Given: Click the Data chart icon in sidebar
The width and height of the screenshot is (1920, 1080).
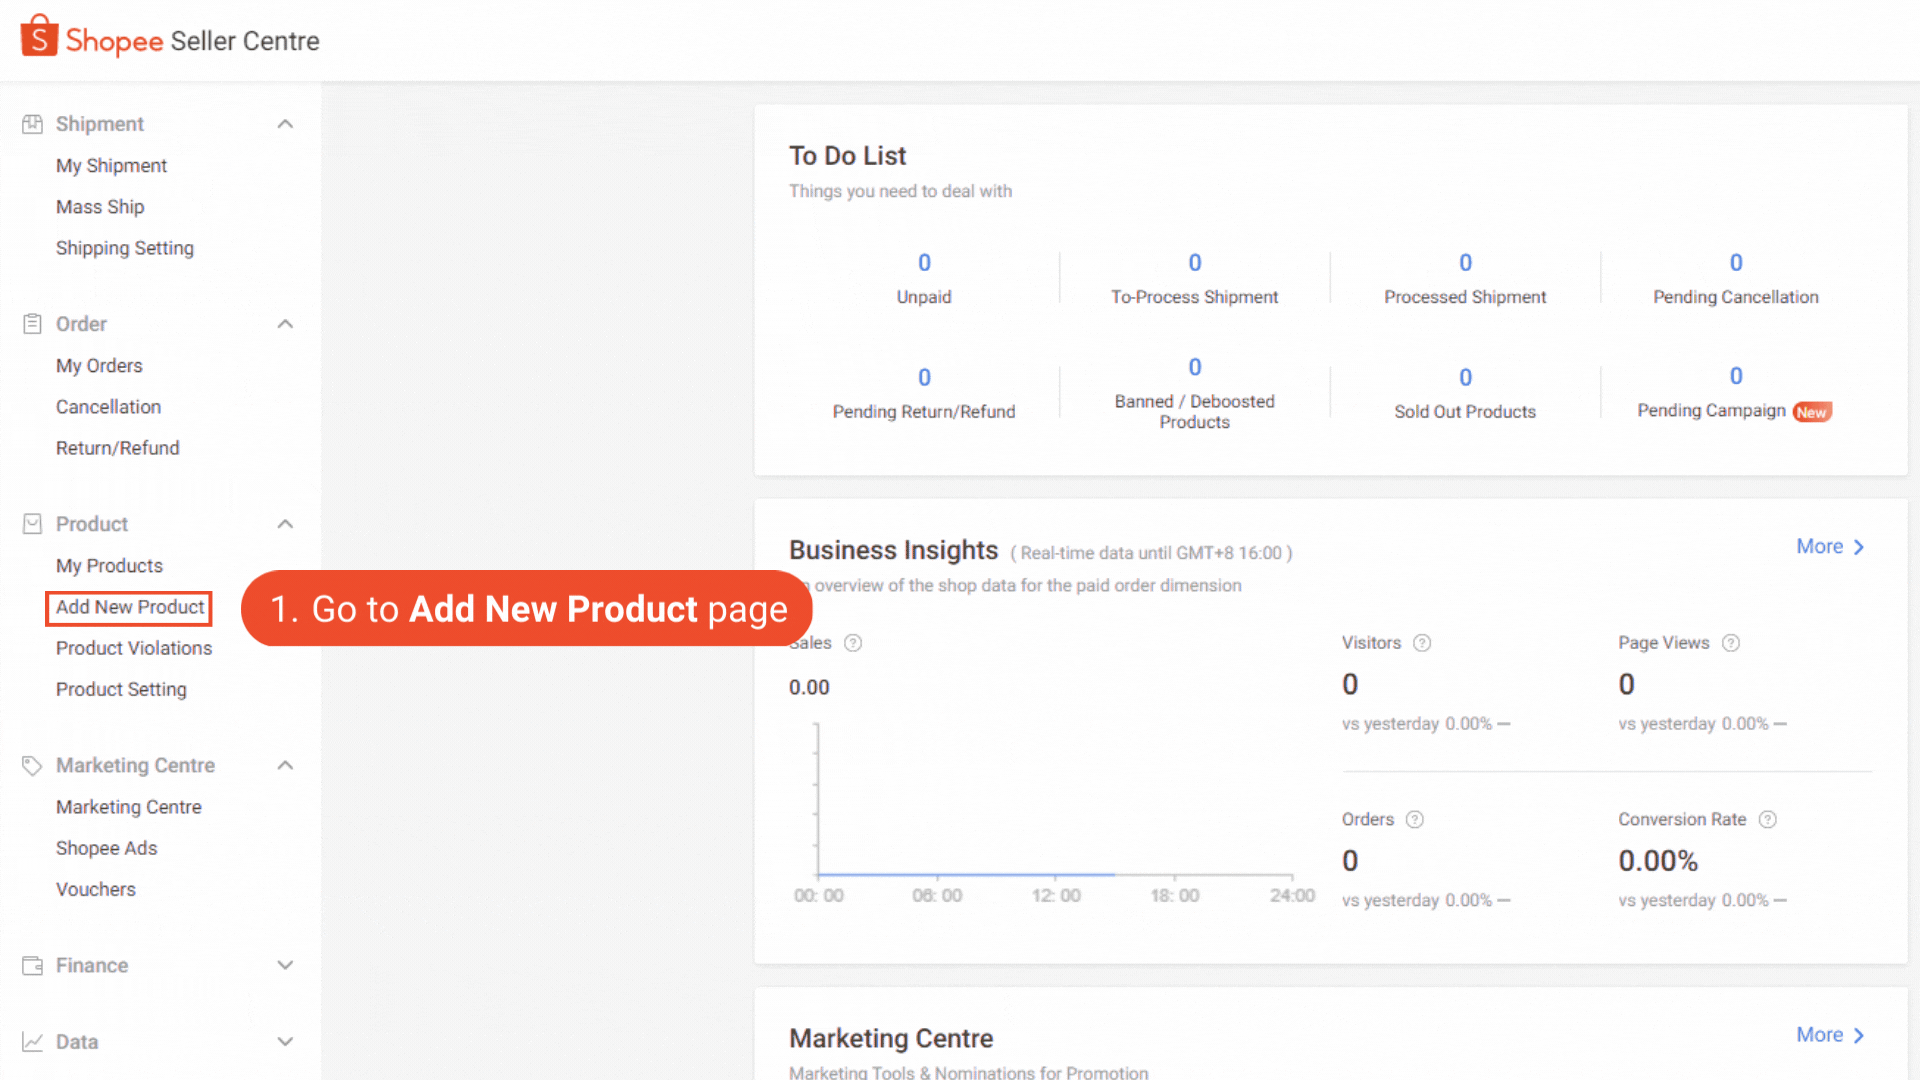Looking at the screenshot, I should click(x=32, y=1041).
